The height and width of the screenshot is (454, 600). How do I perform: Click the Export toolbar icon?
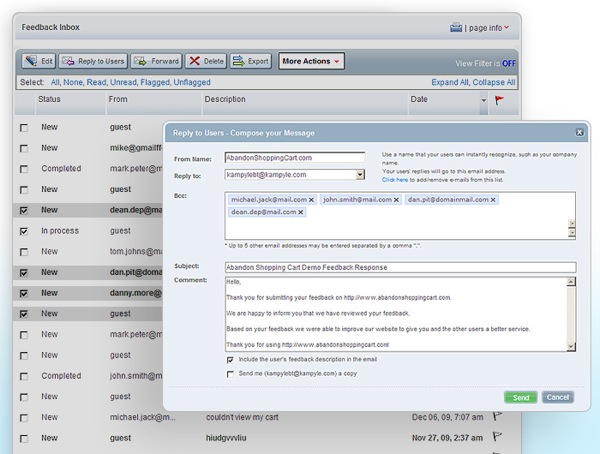point(238,61)
